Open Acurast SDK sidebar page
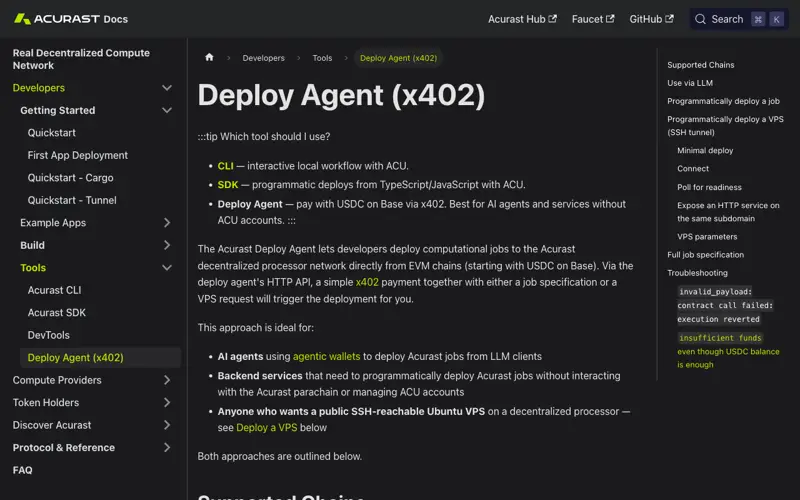Image resolution: width=800 pixels, height=500 pixels. [57, 312]
